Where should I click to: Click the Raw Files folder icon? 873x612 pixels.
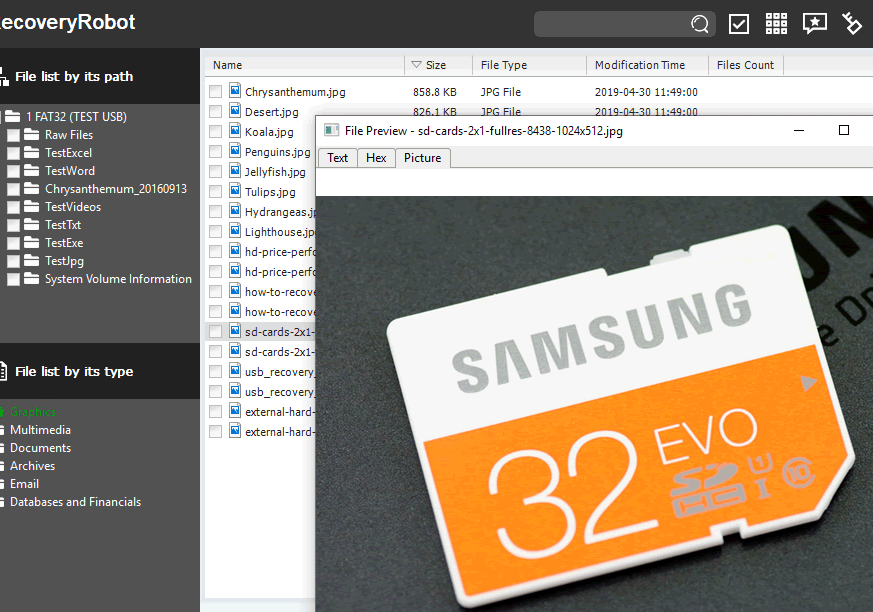click(32, 135)
